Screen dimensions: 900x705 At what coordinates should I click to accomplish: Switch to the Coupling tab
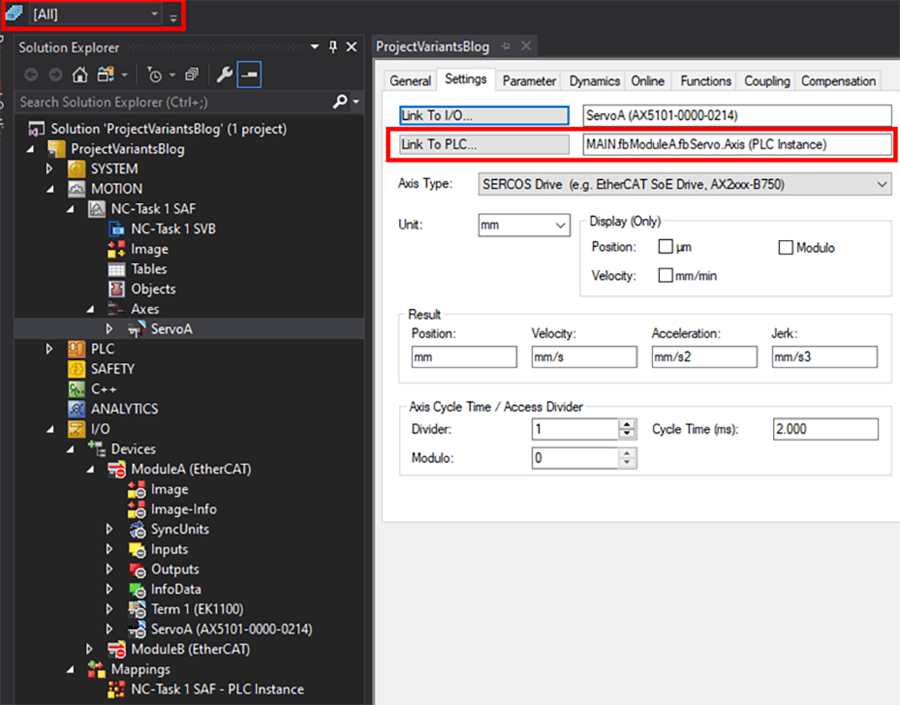[767, 81]
